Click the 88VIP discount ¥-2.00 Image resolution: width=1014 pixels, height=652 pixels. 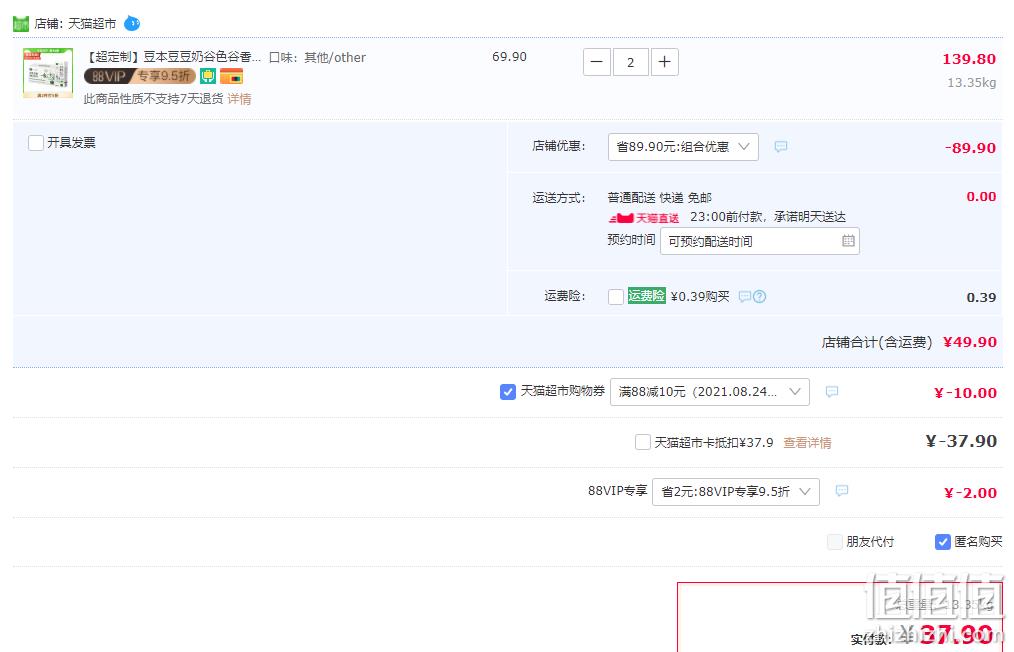point(970,493)
